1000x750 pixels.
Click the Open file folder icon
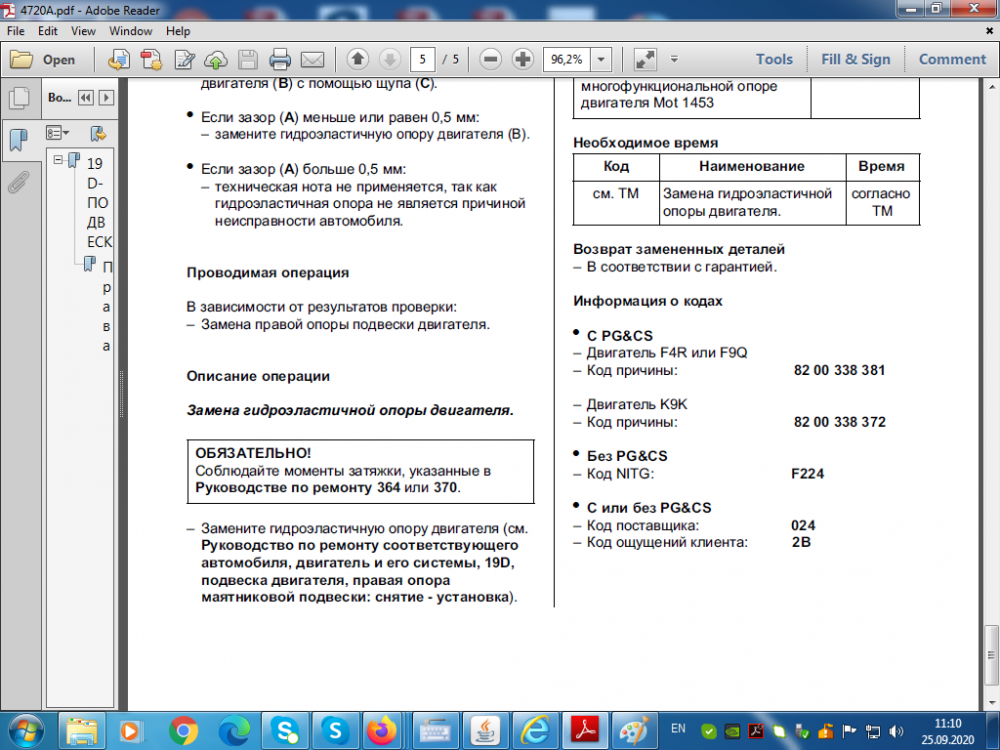click(x=21, y=59)
